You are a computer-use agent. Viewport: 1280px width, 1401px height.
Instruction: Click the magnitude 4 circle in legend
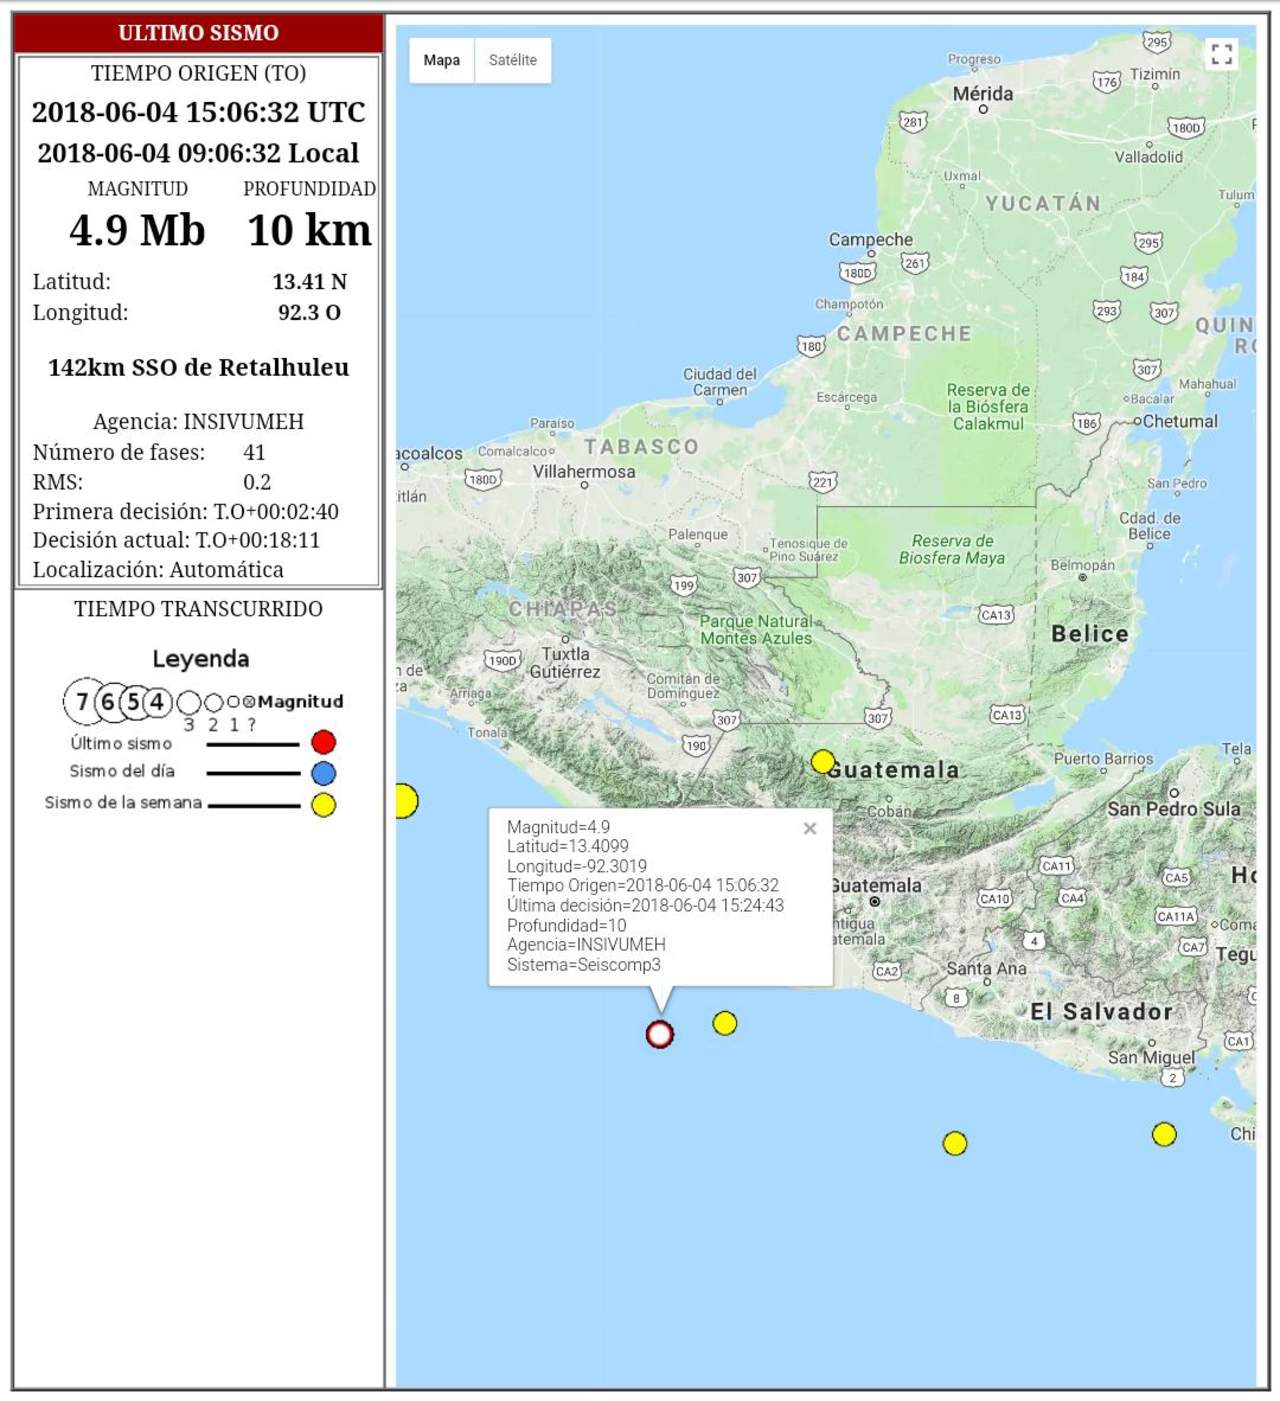tap(157, 702)
